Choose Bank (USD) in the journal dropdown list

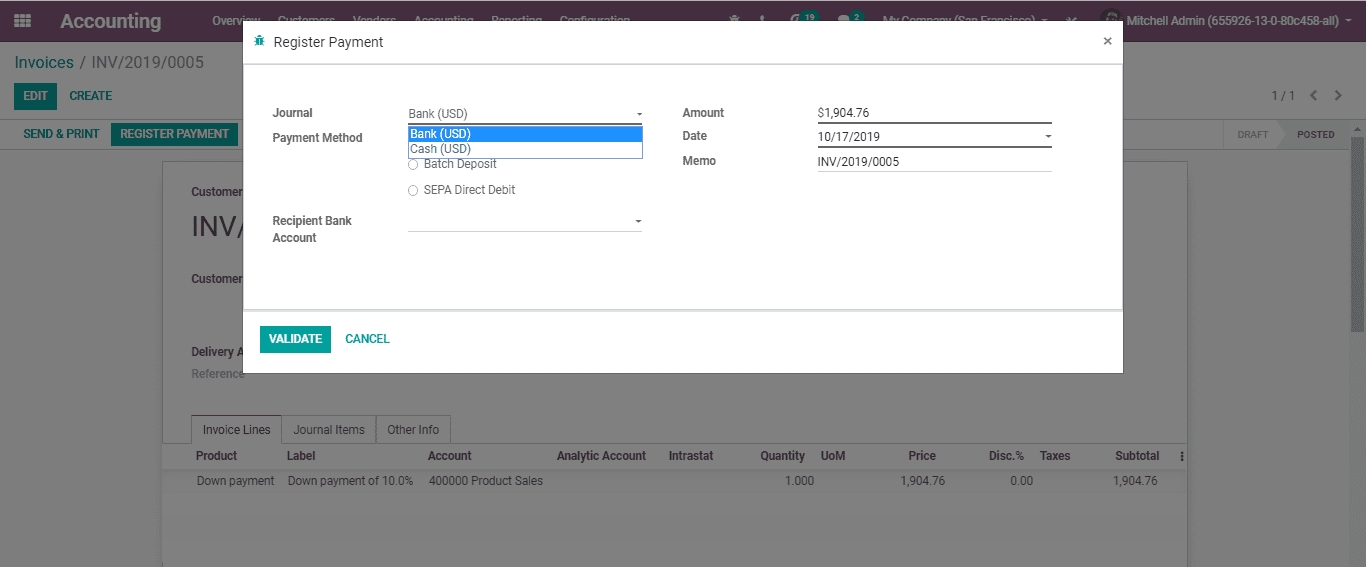[440, 134]
